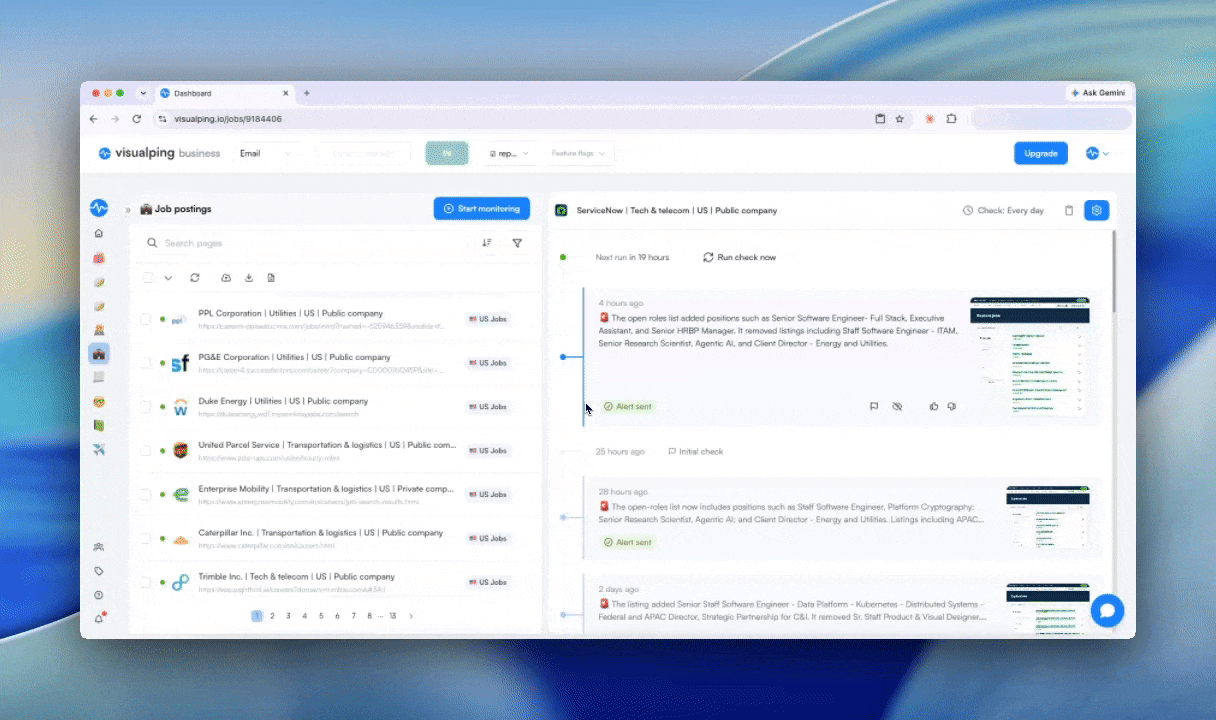Go to page 2 in pagination
Viewport: 1216px width, 720px height.
(x=272, y=616)
